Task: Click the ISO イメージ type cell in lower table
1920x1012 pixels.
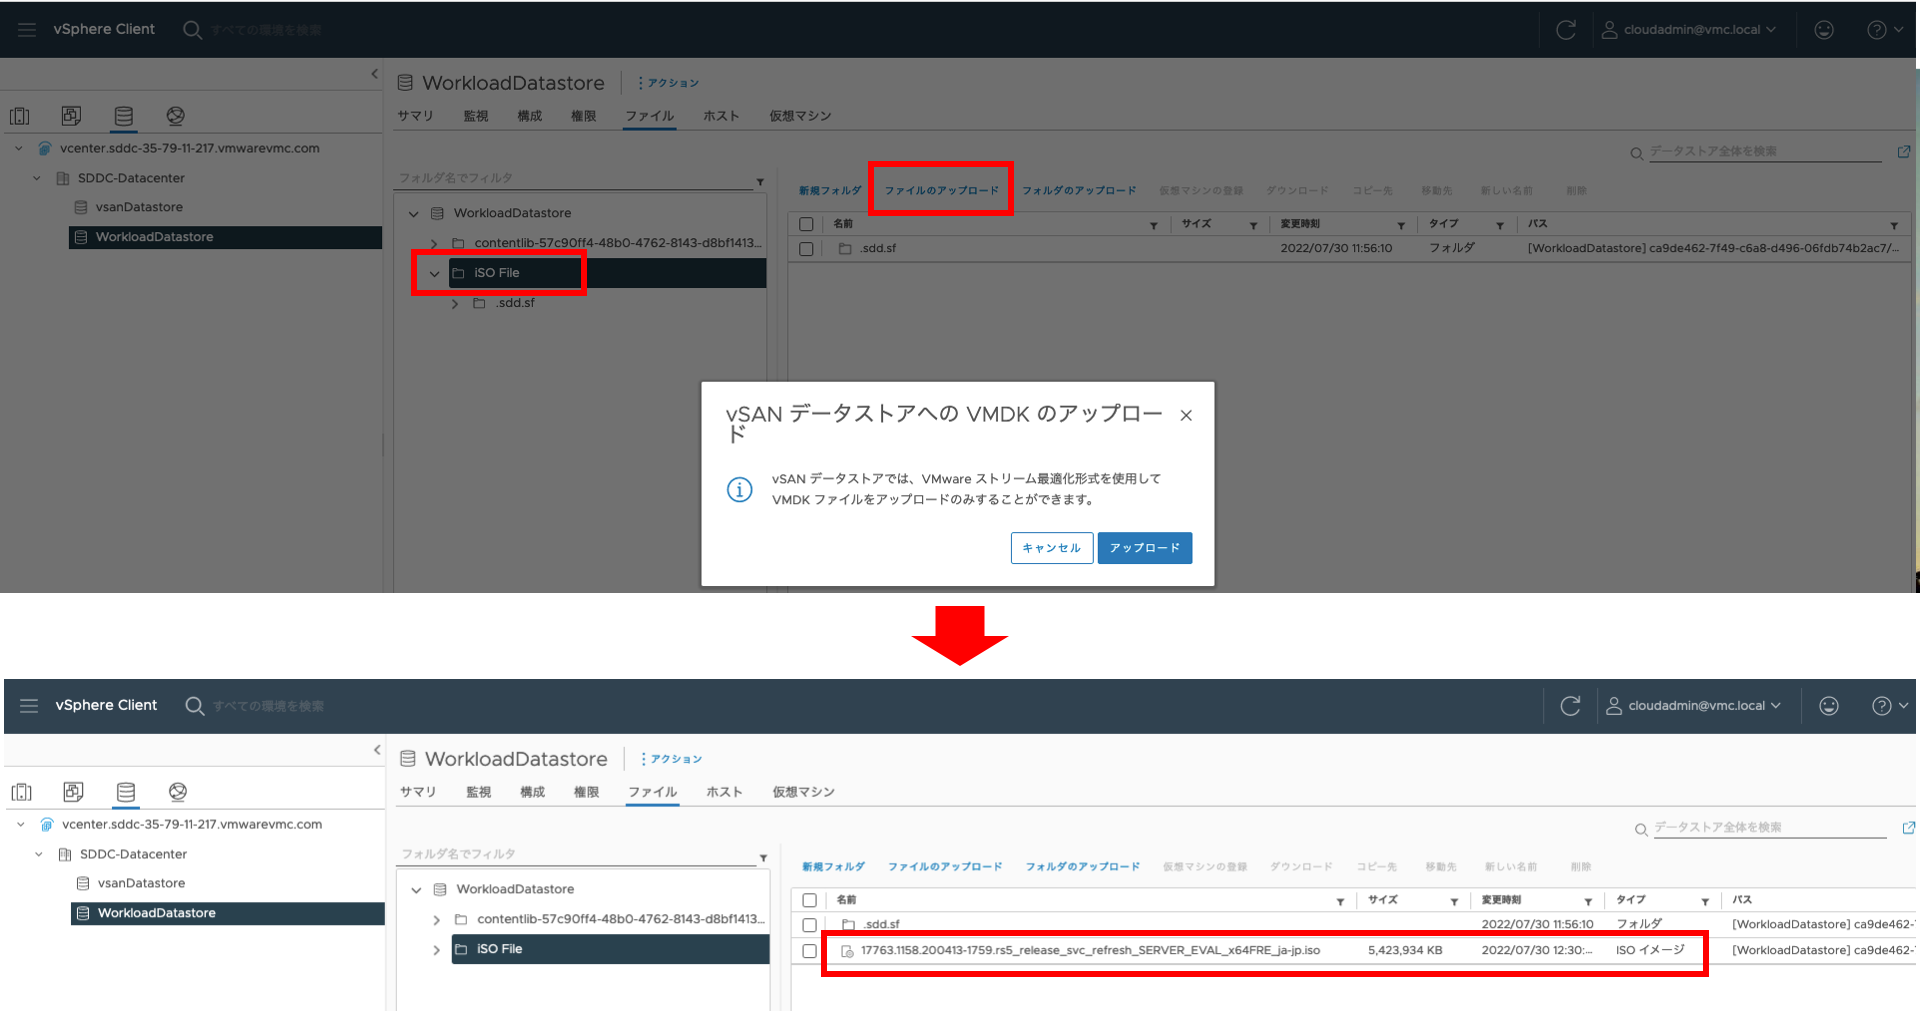Action: tap(1650, 951)
